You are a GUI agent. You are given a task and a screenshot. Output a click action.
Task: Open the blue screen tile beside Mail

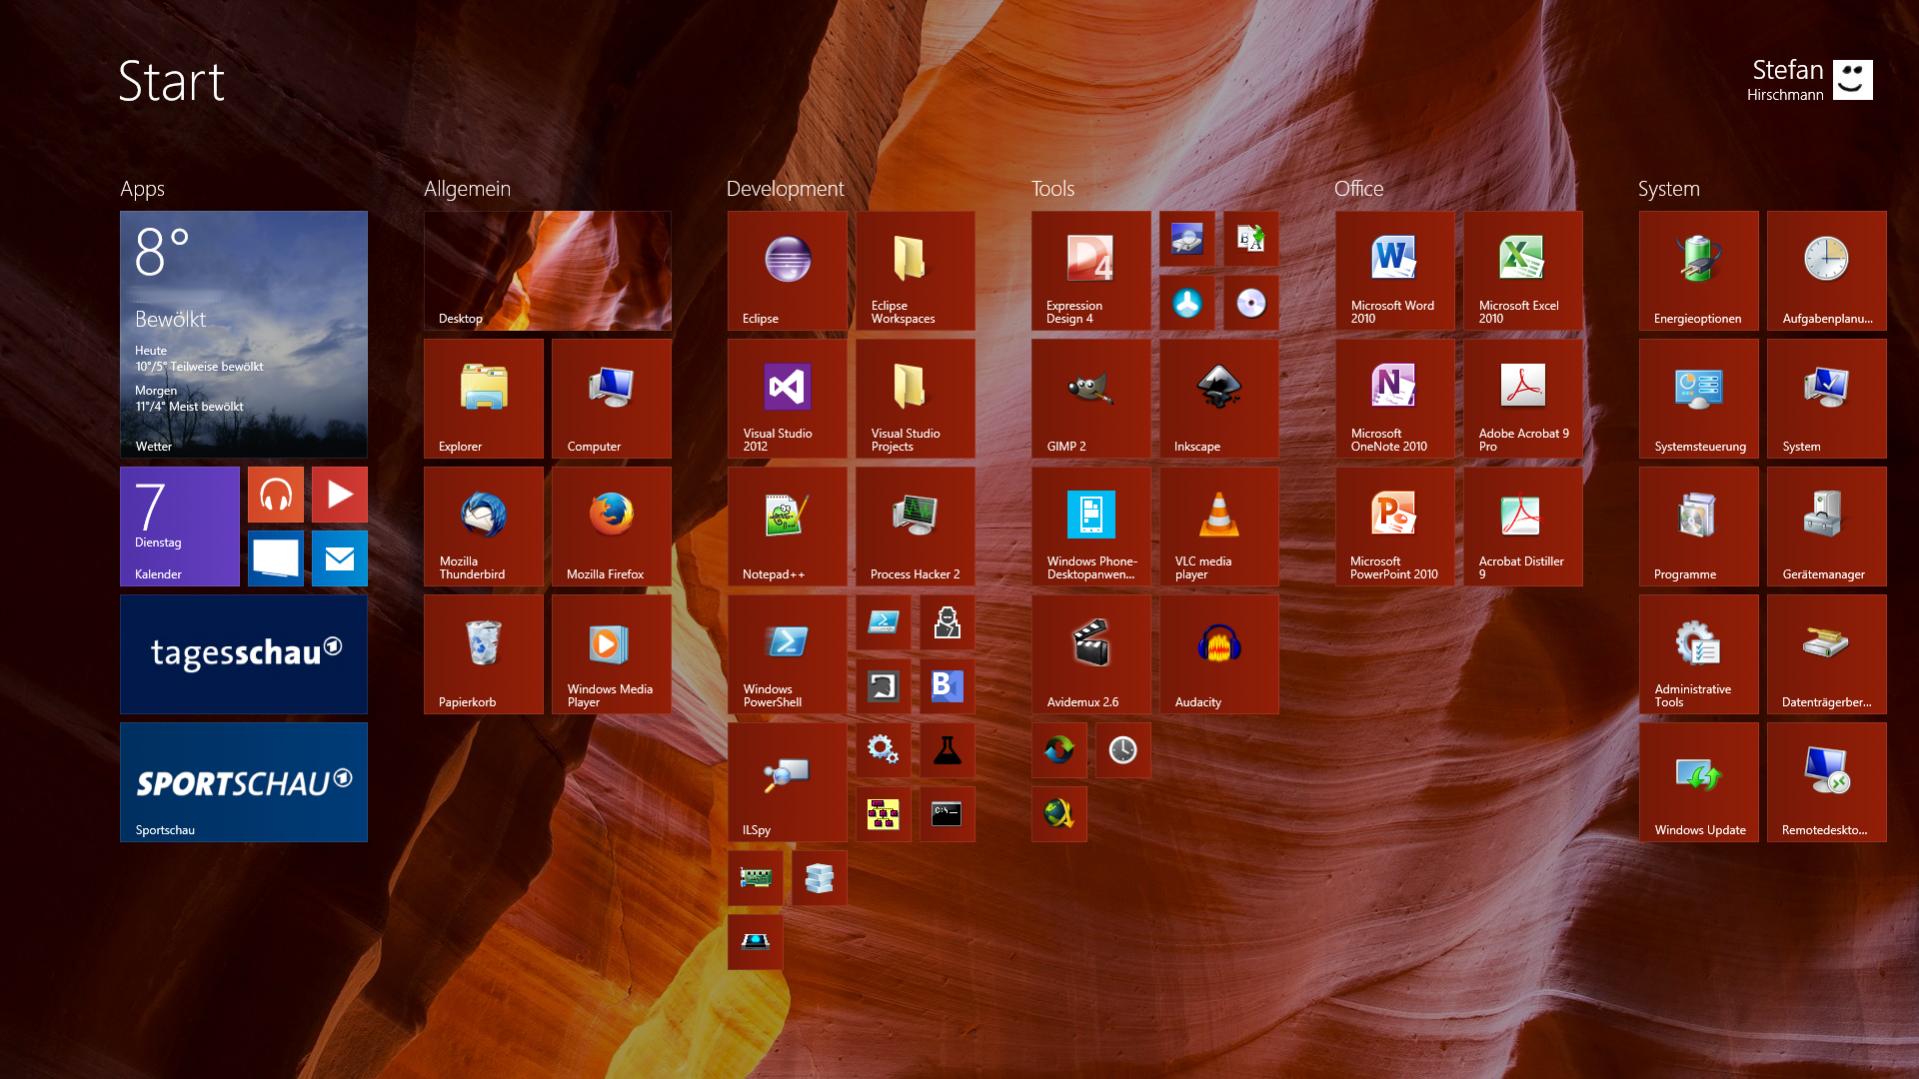pyautogui.click(x=275, y=558)
